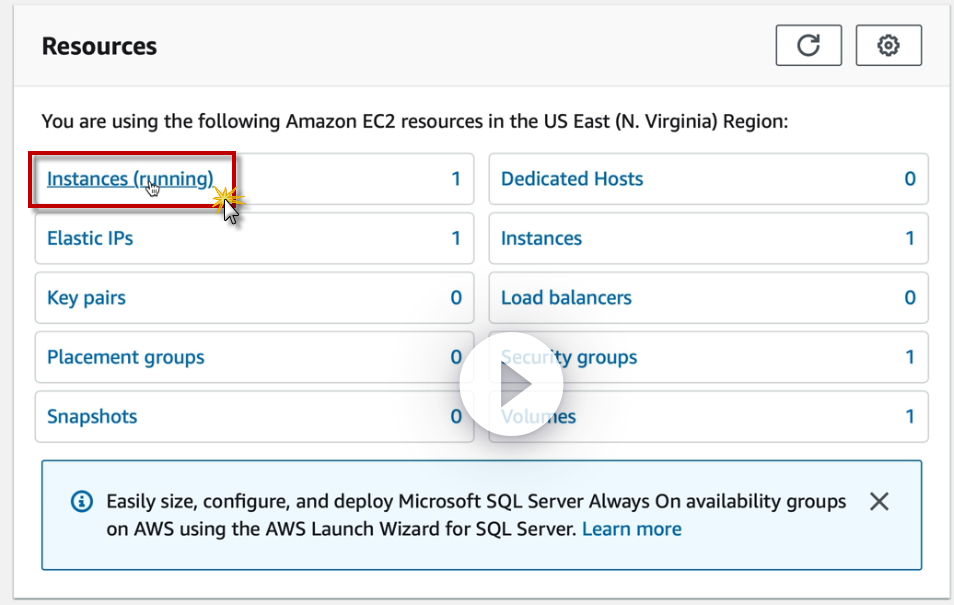Dismiss the SQL Server Launch Wizard banner

pos(879,501)
